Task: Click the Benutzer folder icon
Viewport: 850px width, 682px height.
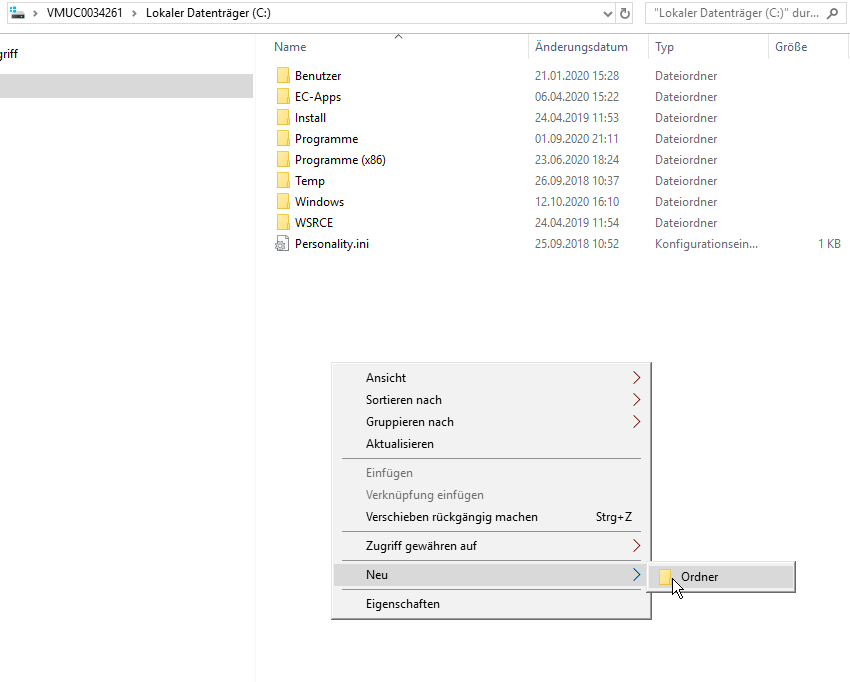Action: pyautogui.click(x=283, y=75)
